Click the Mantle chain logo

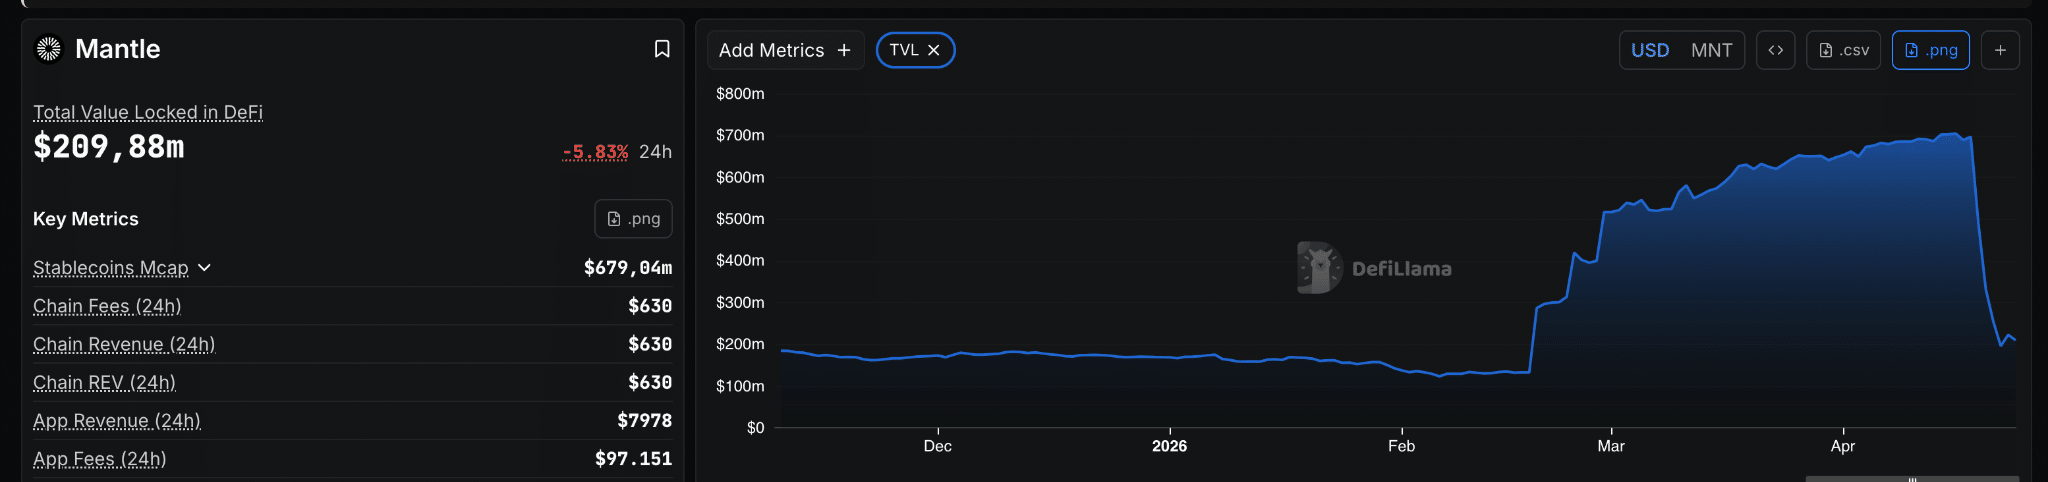(48, 49)
